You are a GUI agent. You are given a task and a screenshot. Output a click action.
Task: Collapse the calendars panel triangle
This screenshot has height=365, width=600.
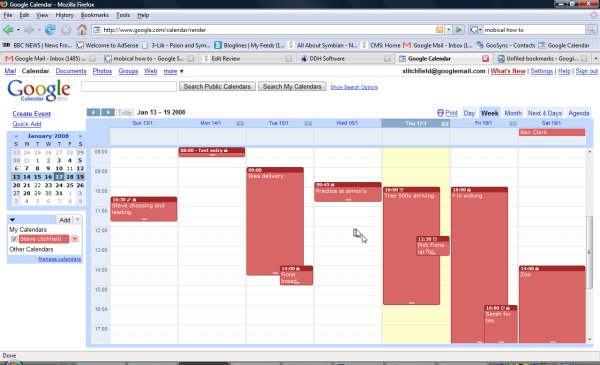[x=12, y=220]
